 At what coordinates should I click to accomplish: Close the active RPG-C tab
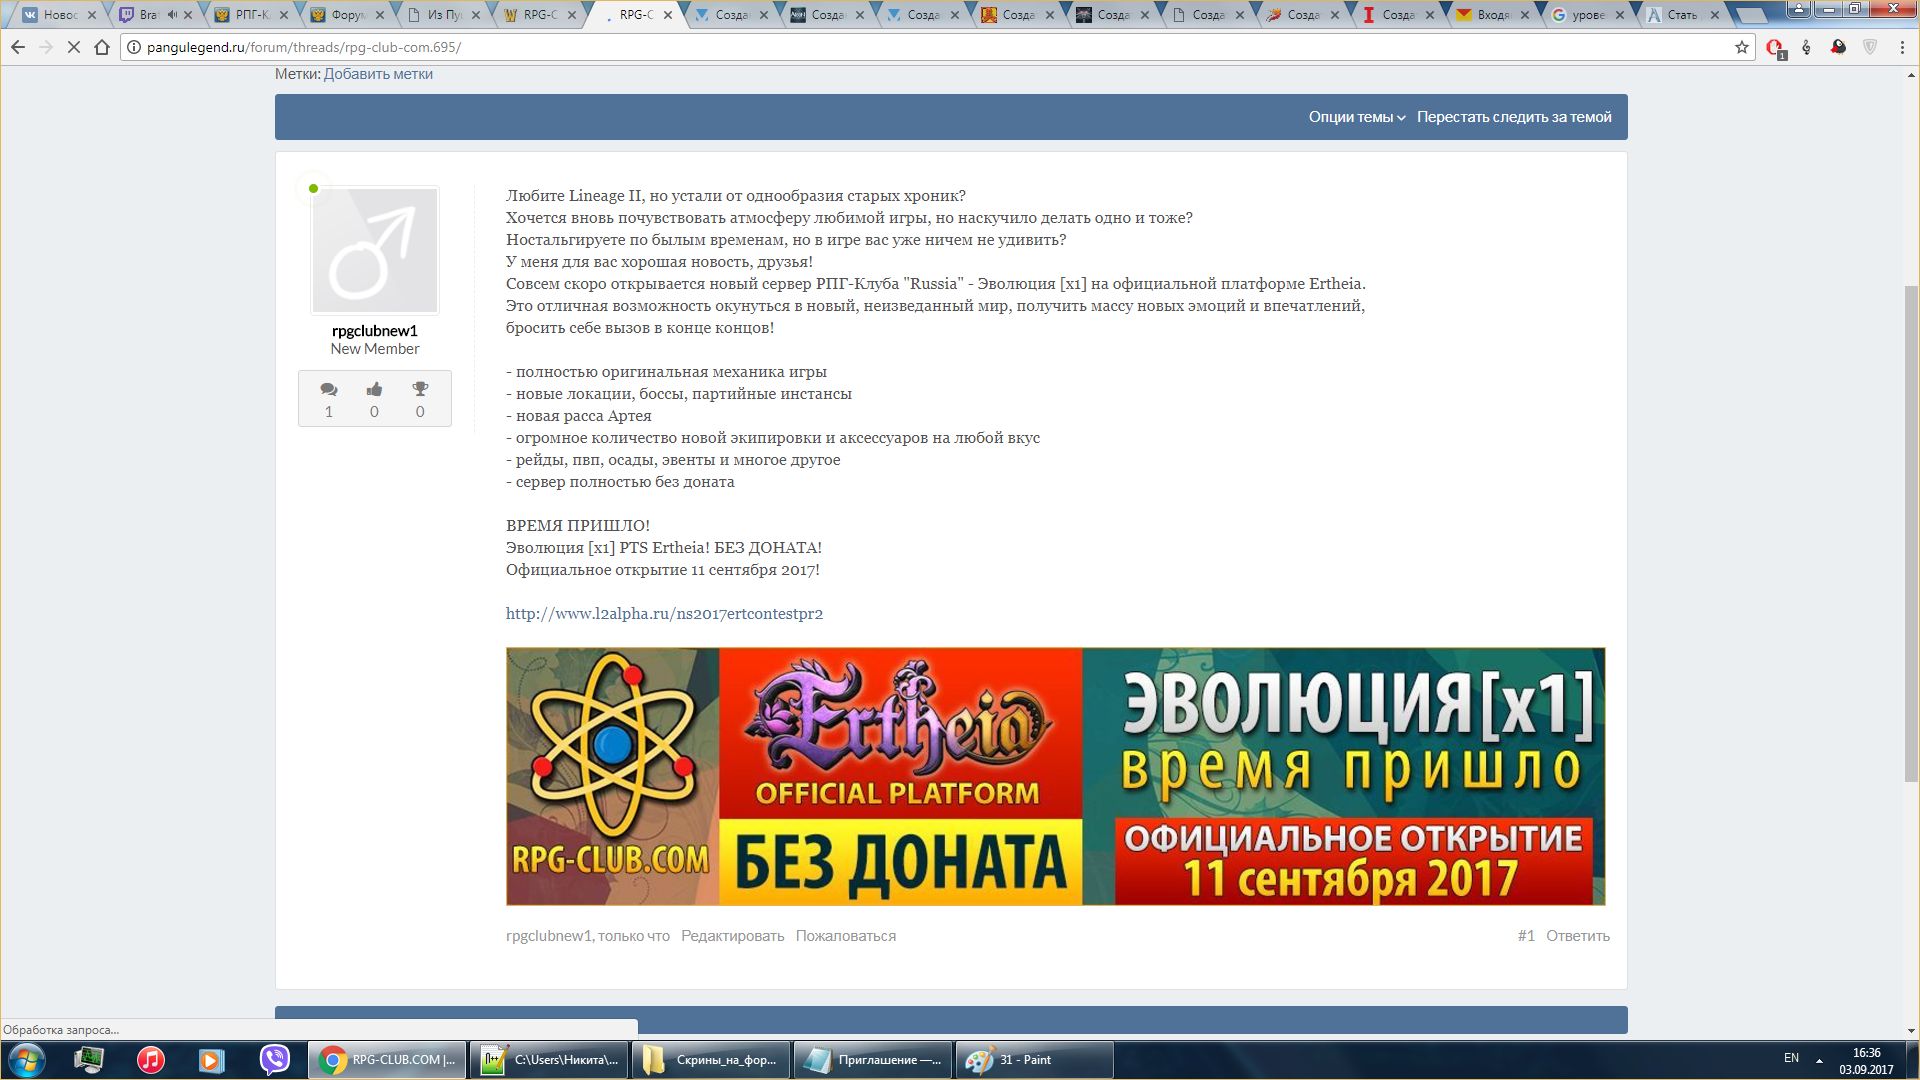pos(668,15)
